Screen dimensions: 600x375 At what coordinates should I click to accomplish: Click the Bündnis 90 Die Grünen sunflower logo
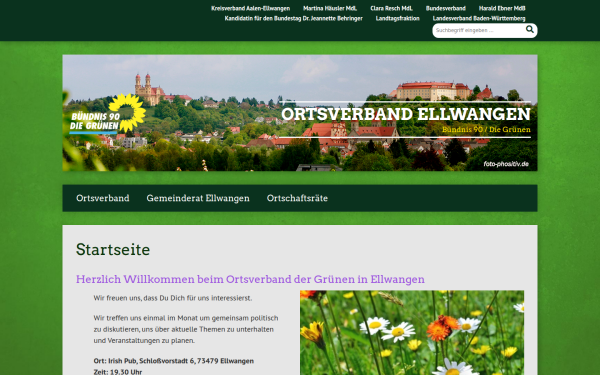tap(108, 114)
